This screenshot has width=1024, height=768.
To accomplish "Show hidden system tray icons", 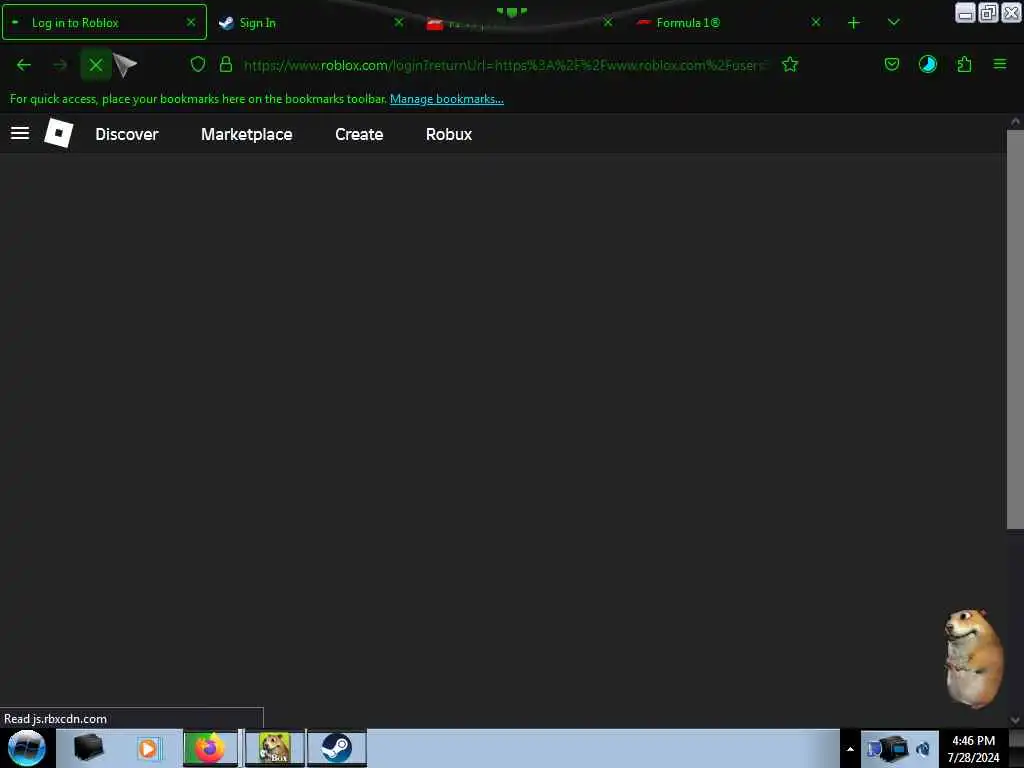I will click(850, 749).
